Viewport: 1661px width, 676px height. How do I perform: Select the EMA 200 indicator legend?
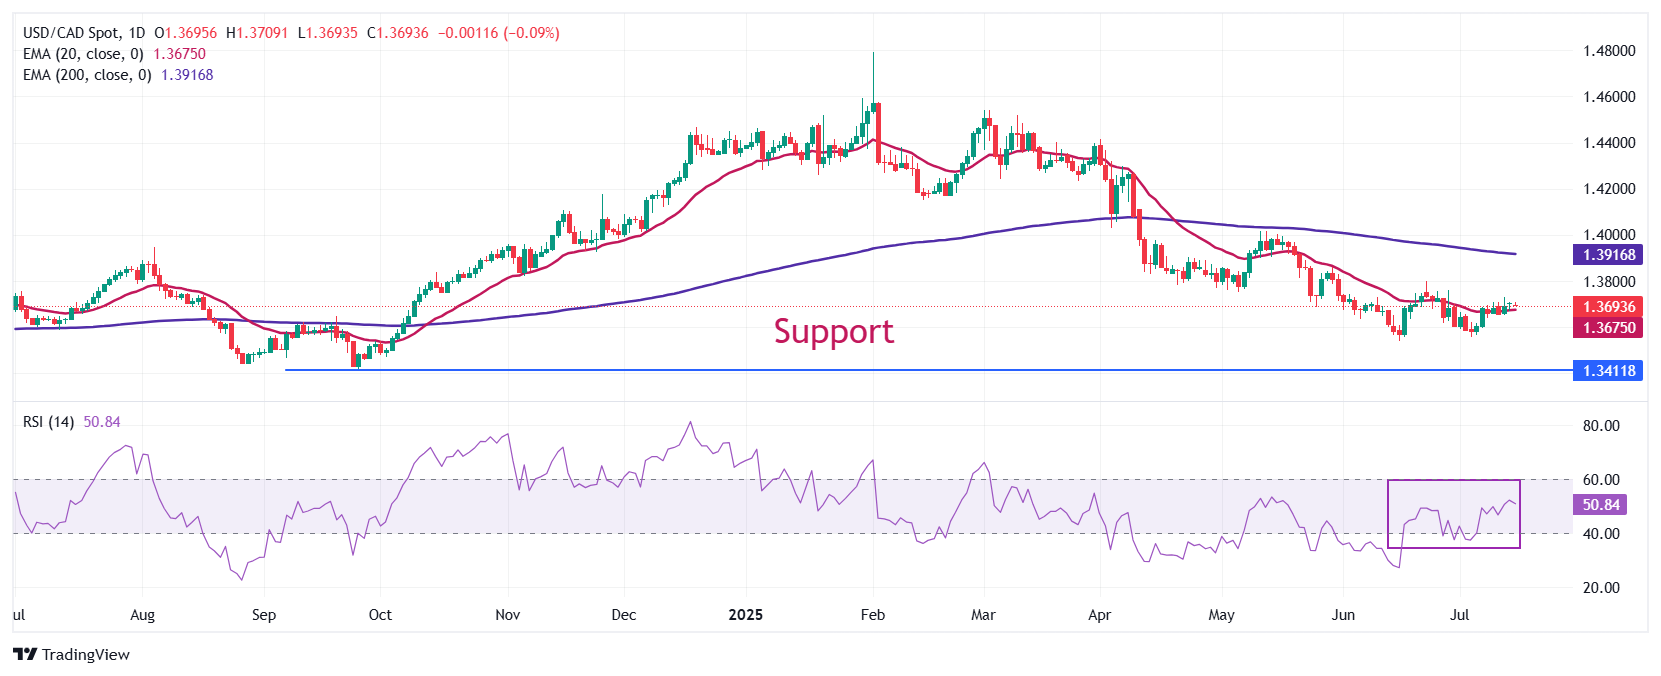(118, 75)
